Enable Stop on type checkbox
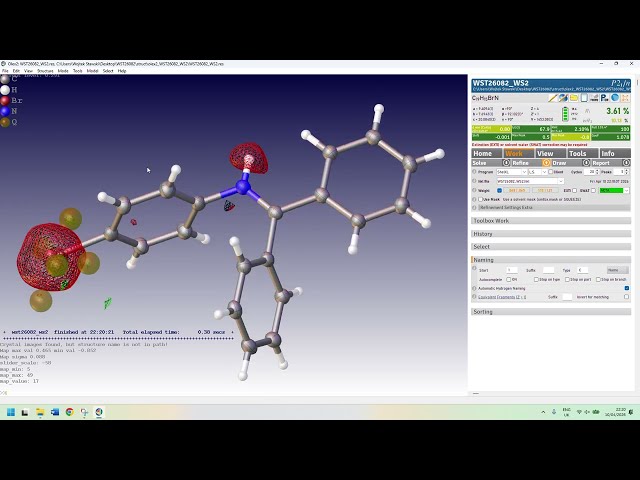 pyautogui.click(x=536, y=280)
